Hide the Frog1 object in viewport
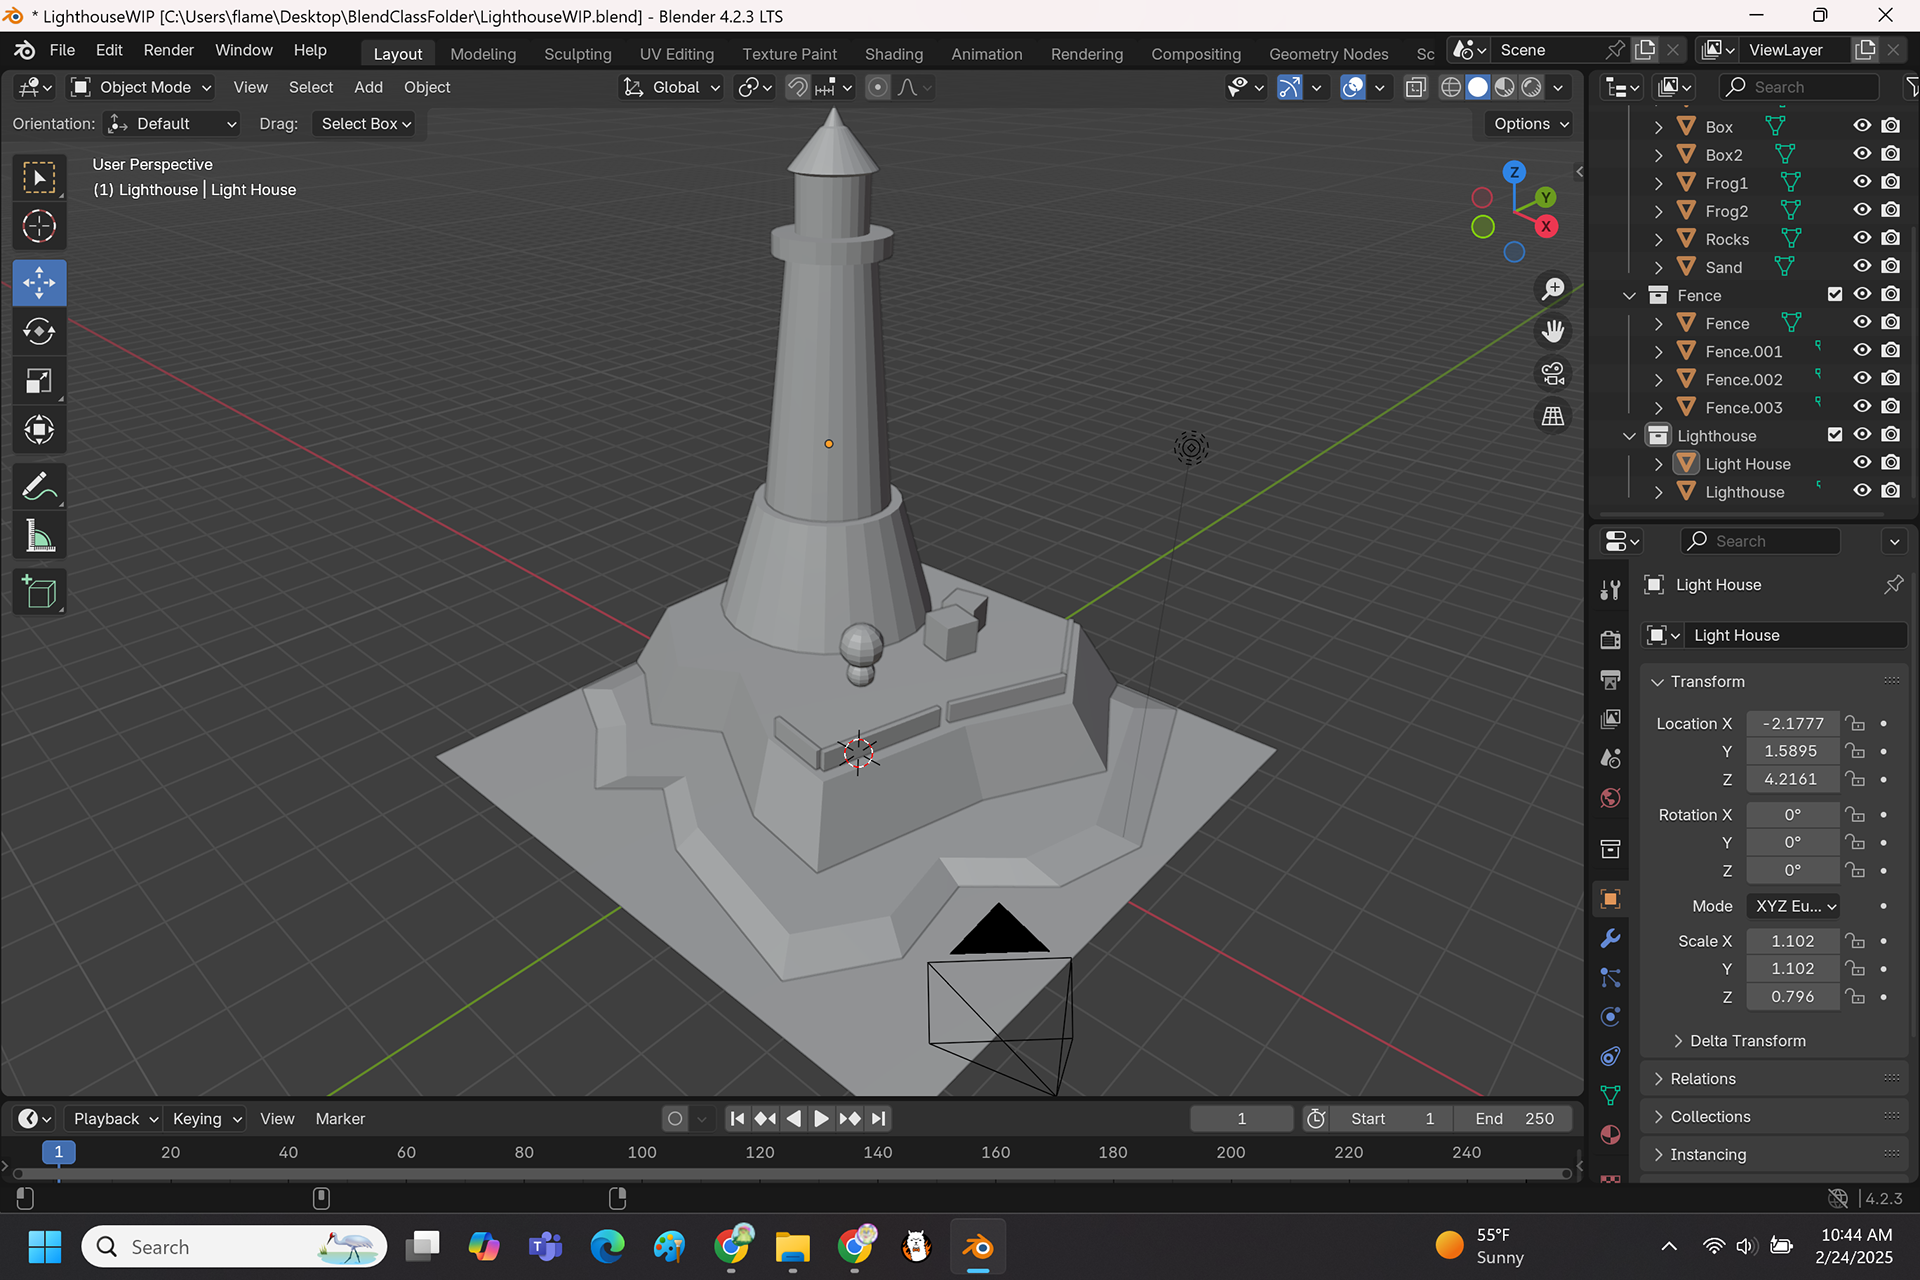The width and height of the screenshot is (1920, 1280). point(1862,182)
